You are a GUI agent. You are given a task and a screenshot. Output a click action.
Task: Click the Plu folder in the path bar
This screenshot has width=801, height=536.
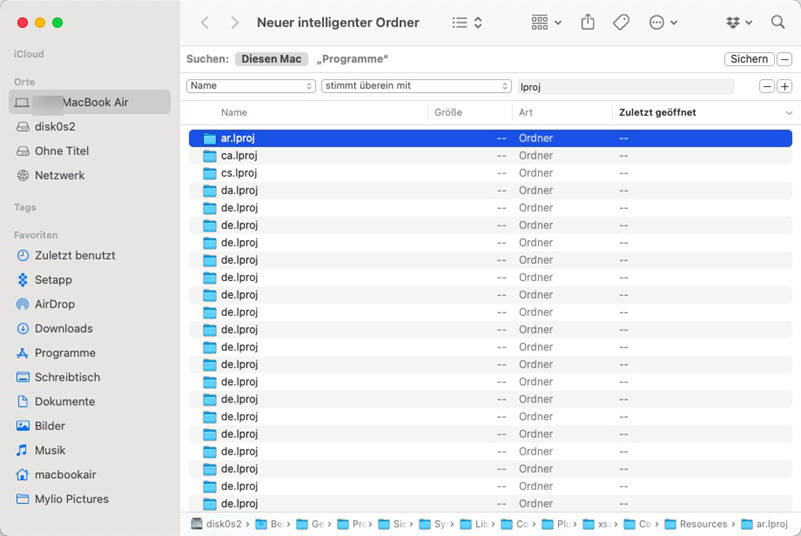coord(556,524)
